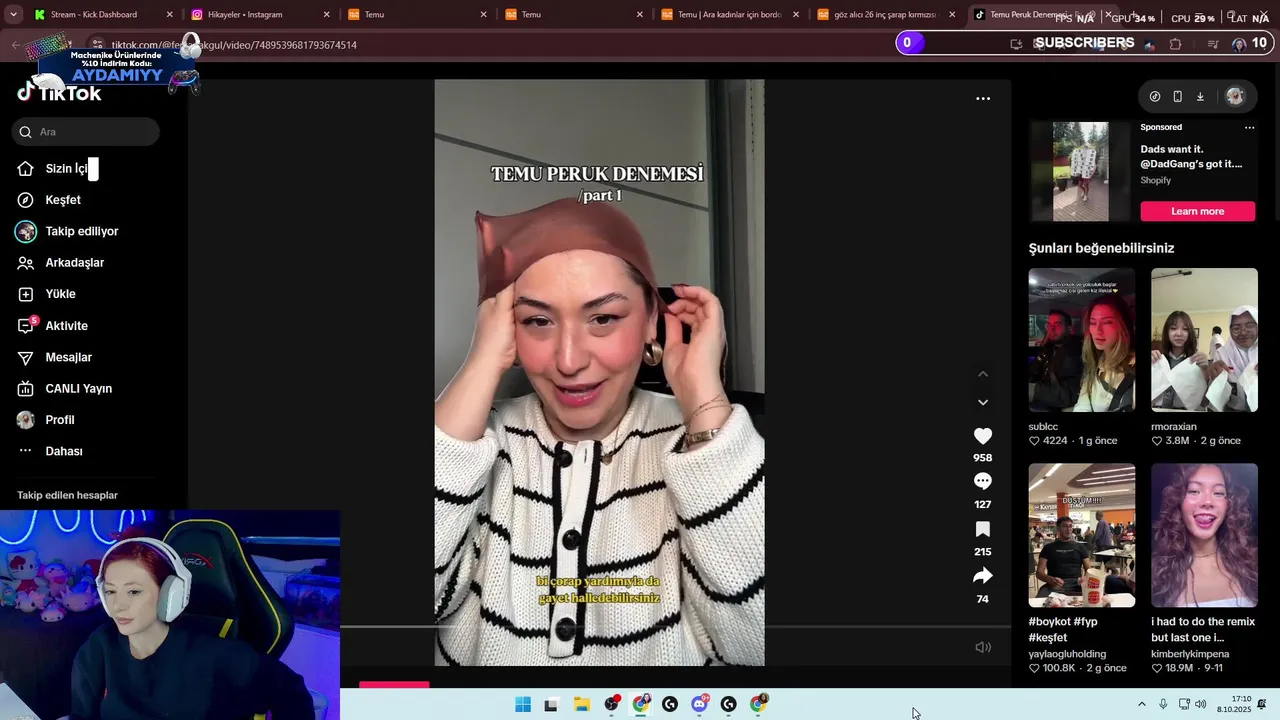Screen dimensions: 1280x720
Task: Share the video via arrow icon
Action: click(x=983, y=576)
